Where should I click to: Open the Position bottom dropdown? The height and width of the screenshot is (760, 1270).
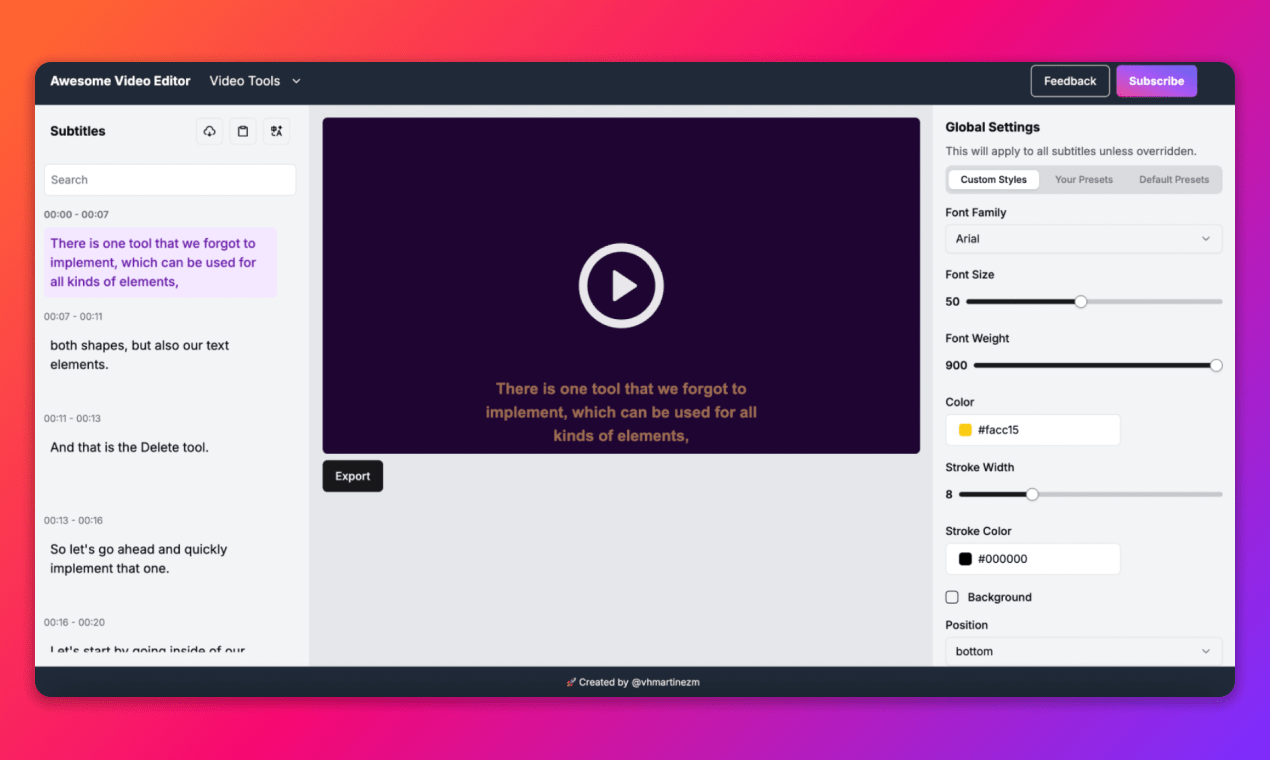pos(1084,651)
